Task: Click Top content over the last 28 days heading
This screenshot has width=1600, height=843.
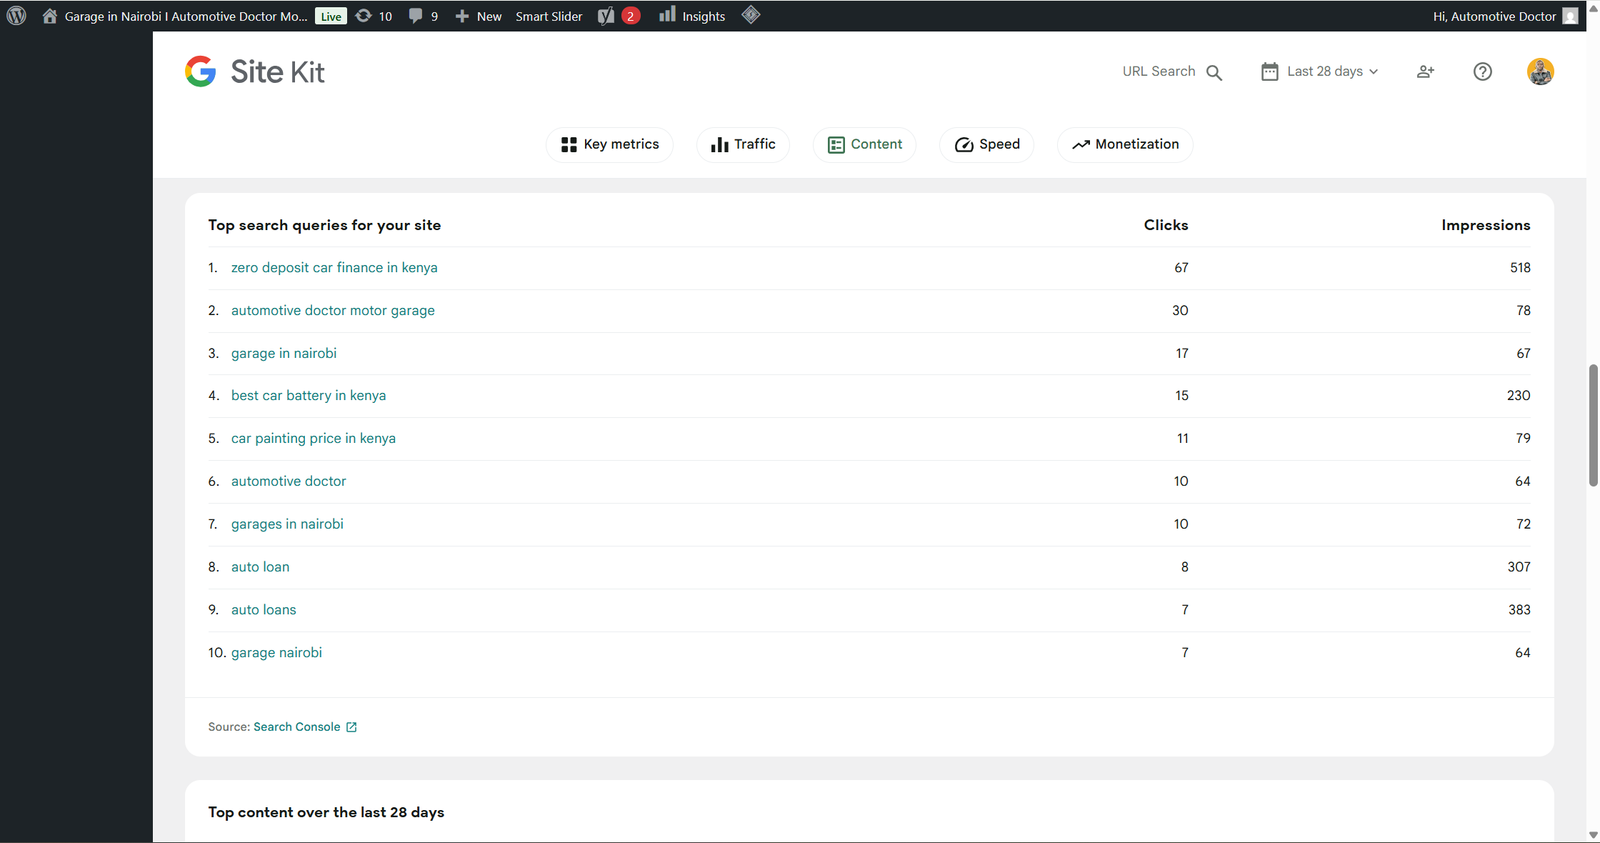Action: pyautogui.click(x=326, y=812)
